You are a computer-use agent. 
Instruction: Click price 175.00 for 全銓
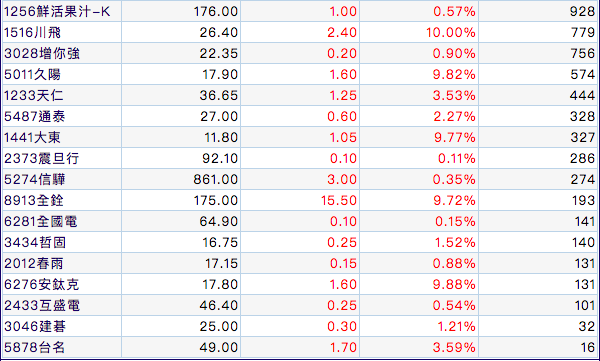tap(216, 201)
